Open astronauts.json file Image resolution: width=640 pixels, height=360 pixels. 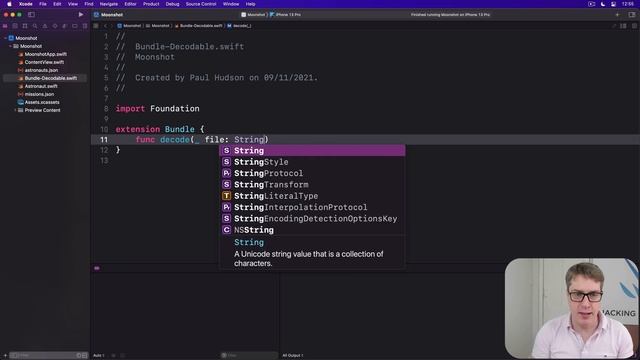pos(41,70)
